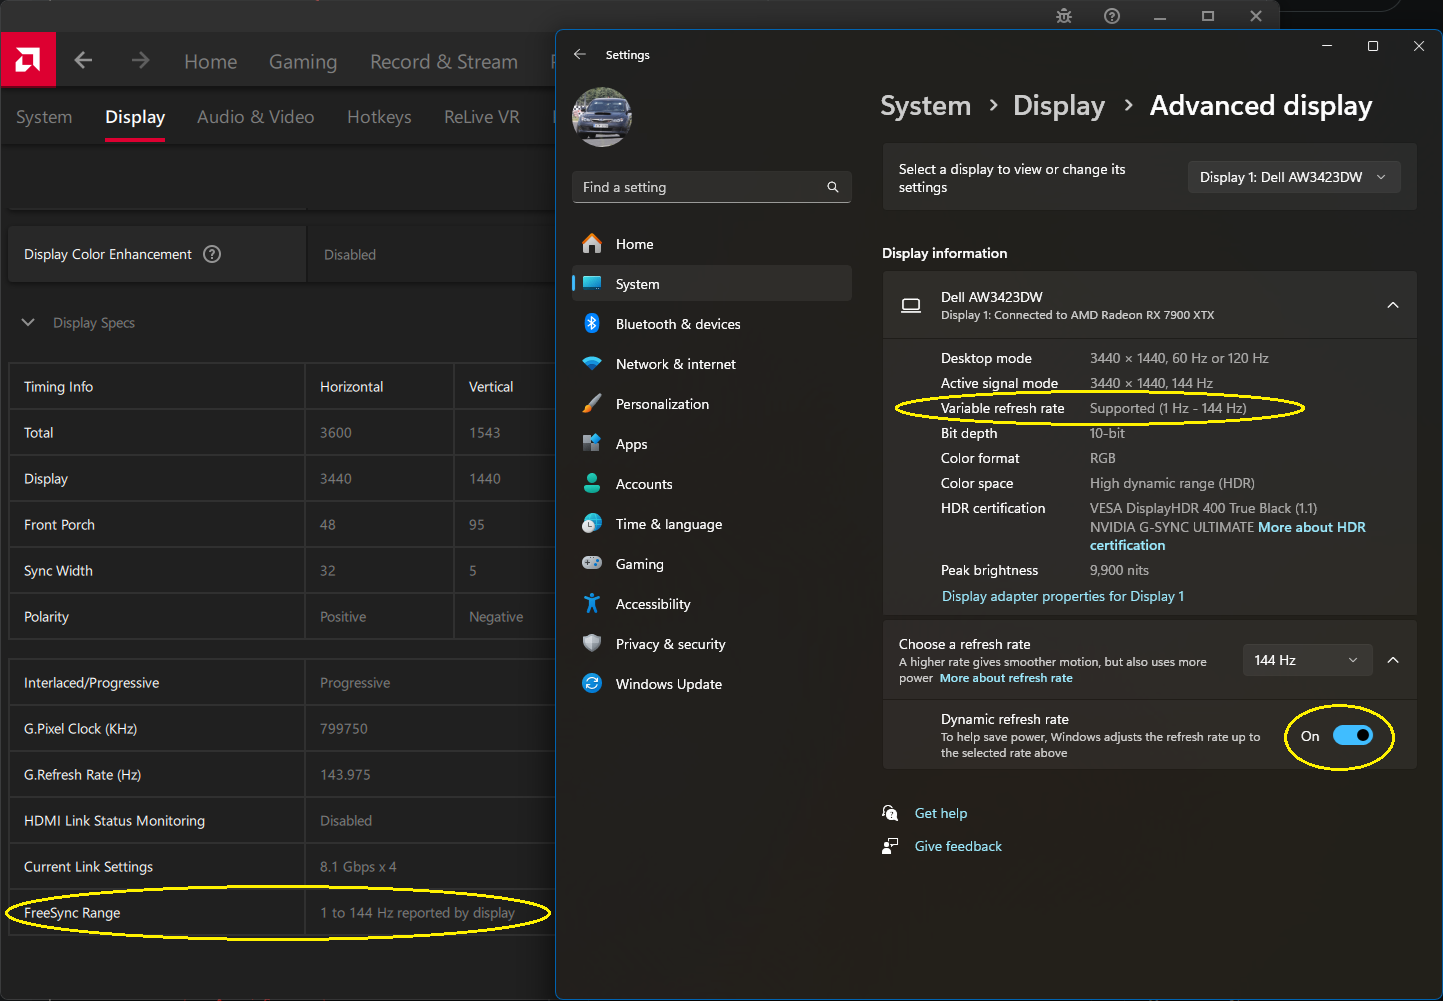Switch to the ReLive VR subtab
1443x1001 pixels.
[482, 117]
